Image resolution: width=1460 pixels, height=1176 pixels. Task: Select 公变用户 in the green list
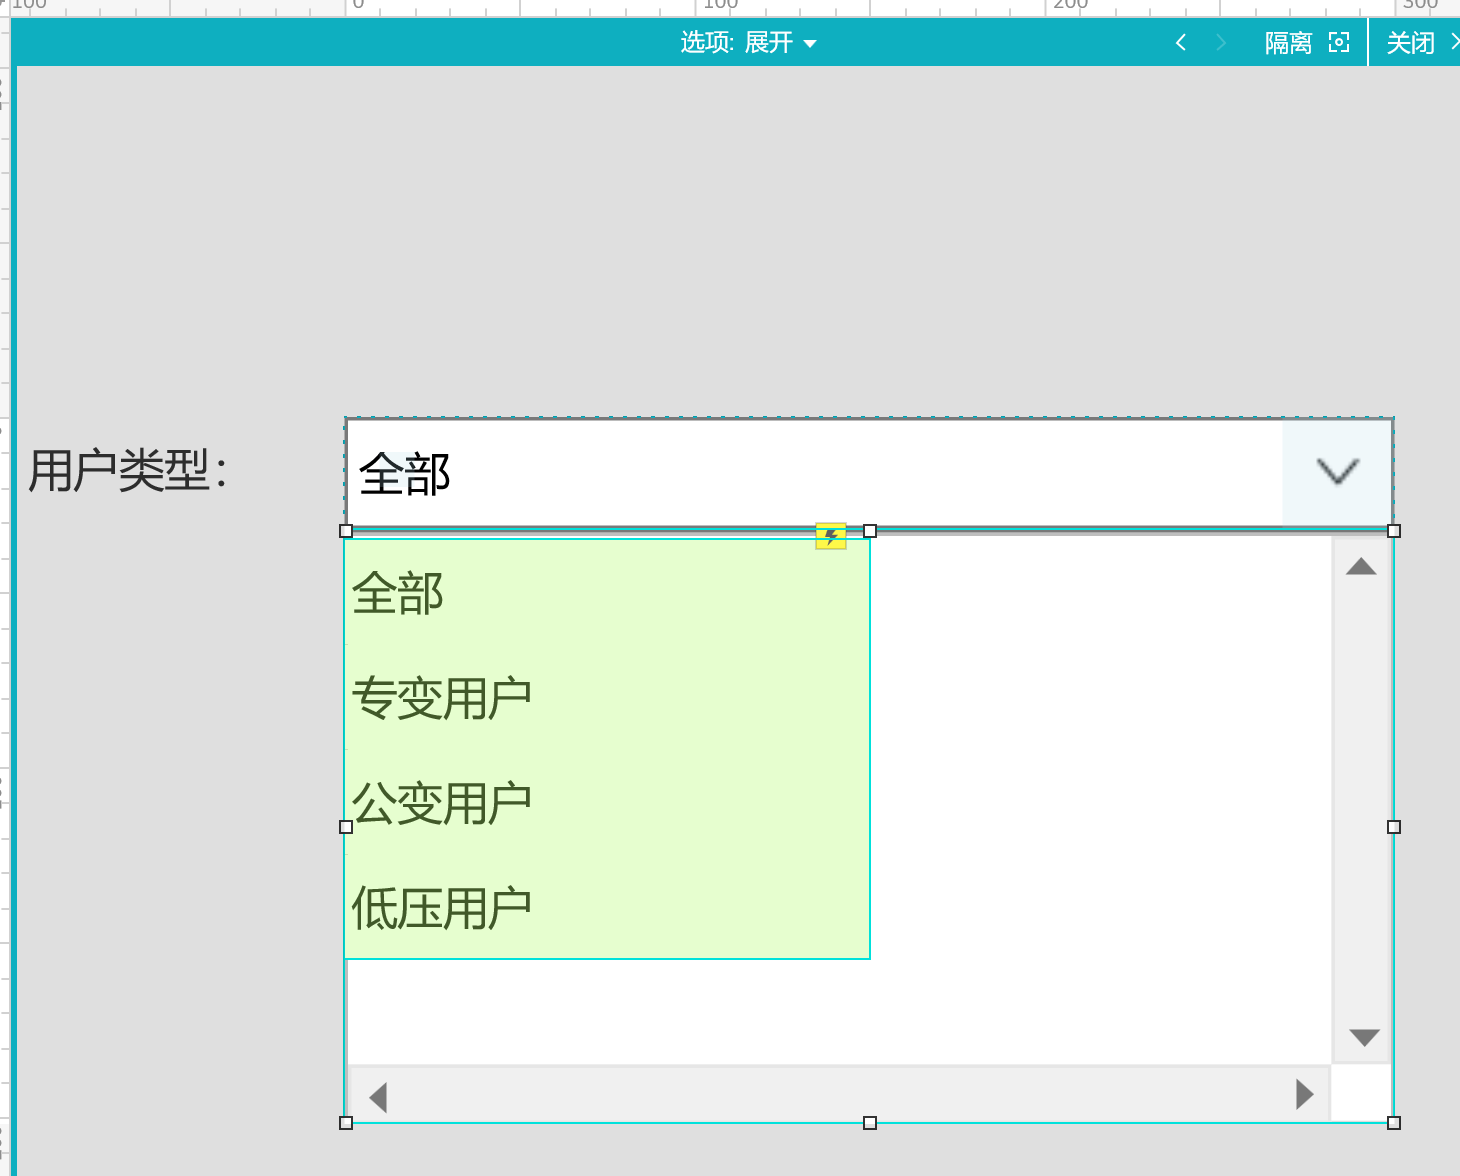pos(443,801)
